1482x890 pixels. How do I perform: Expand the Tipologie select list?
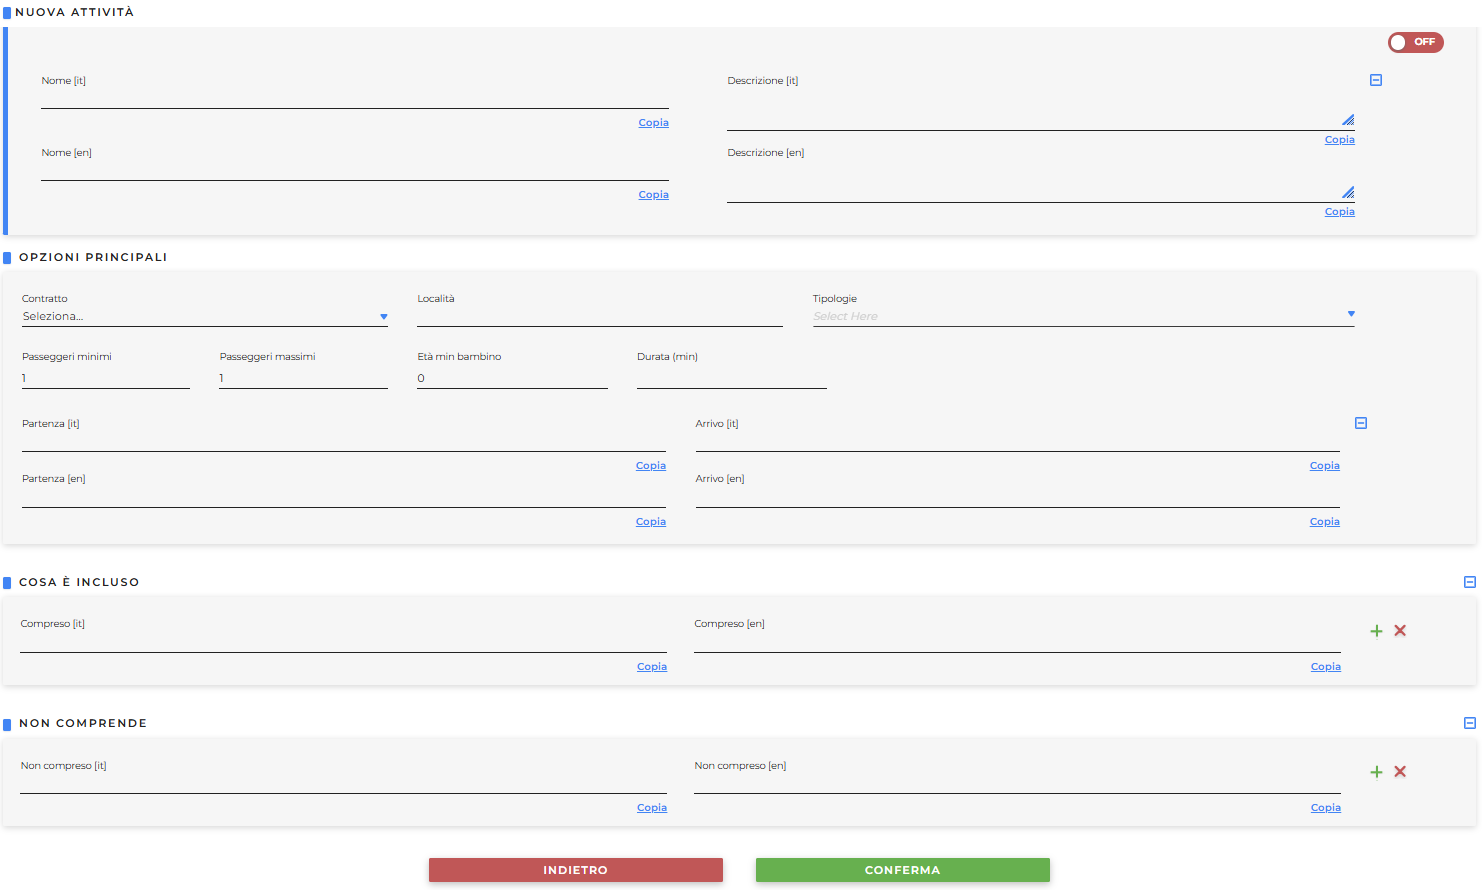[x=1082, y=316]
